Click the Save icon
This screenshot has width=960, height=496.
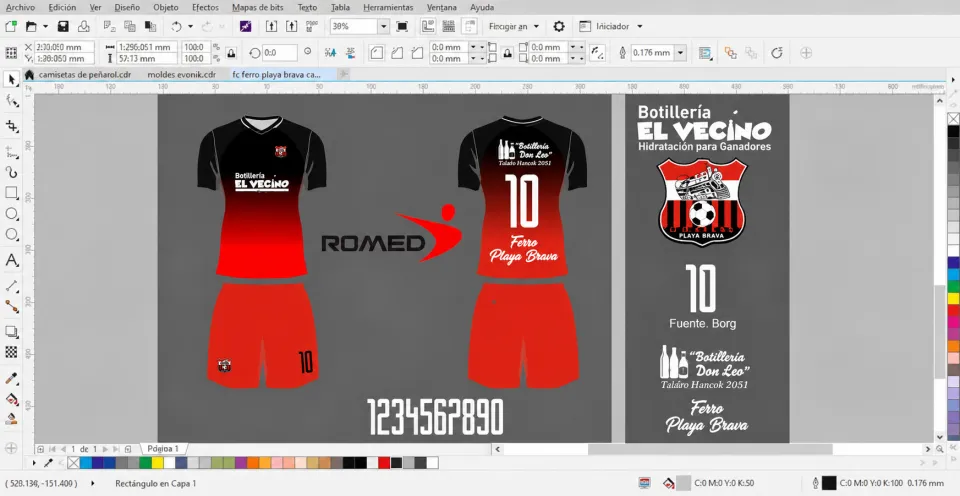coord(62,26)
